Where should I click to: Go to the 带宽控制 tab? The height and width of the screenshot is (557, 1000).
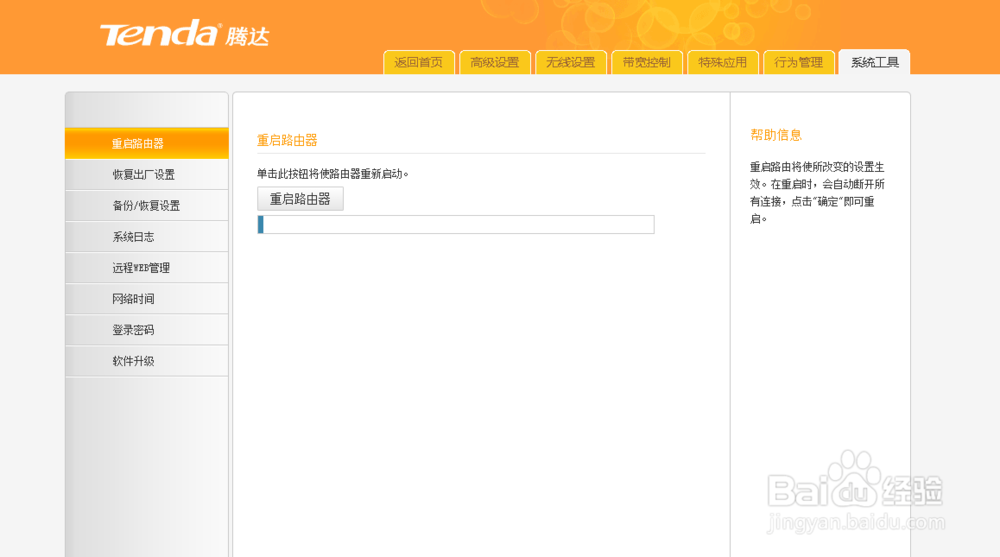coord(647,62)
